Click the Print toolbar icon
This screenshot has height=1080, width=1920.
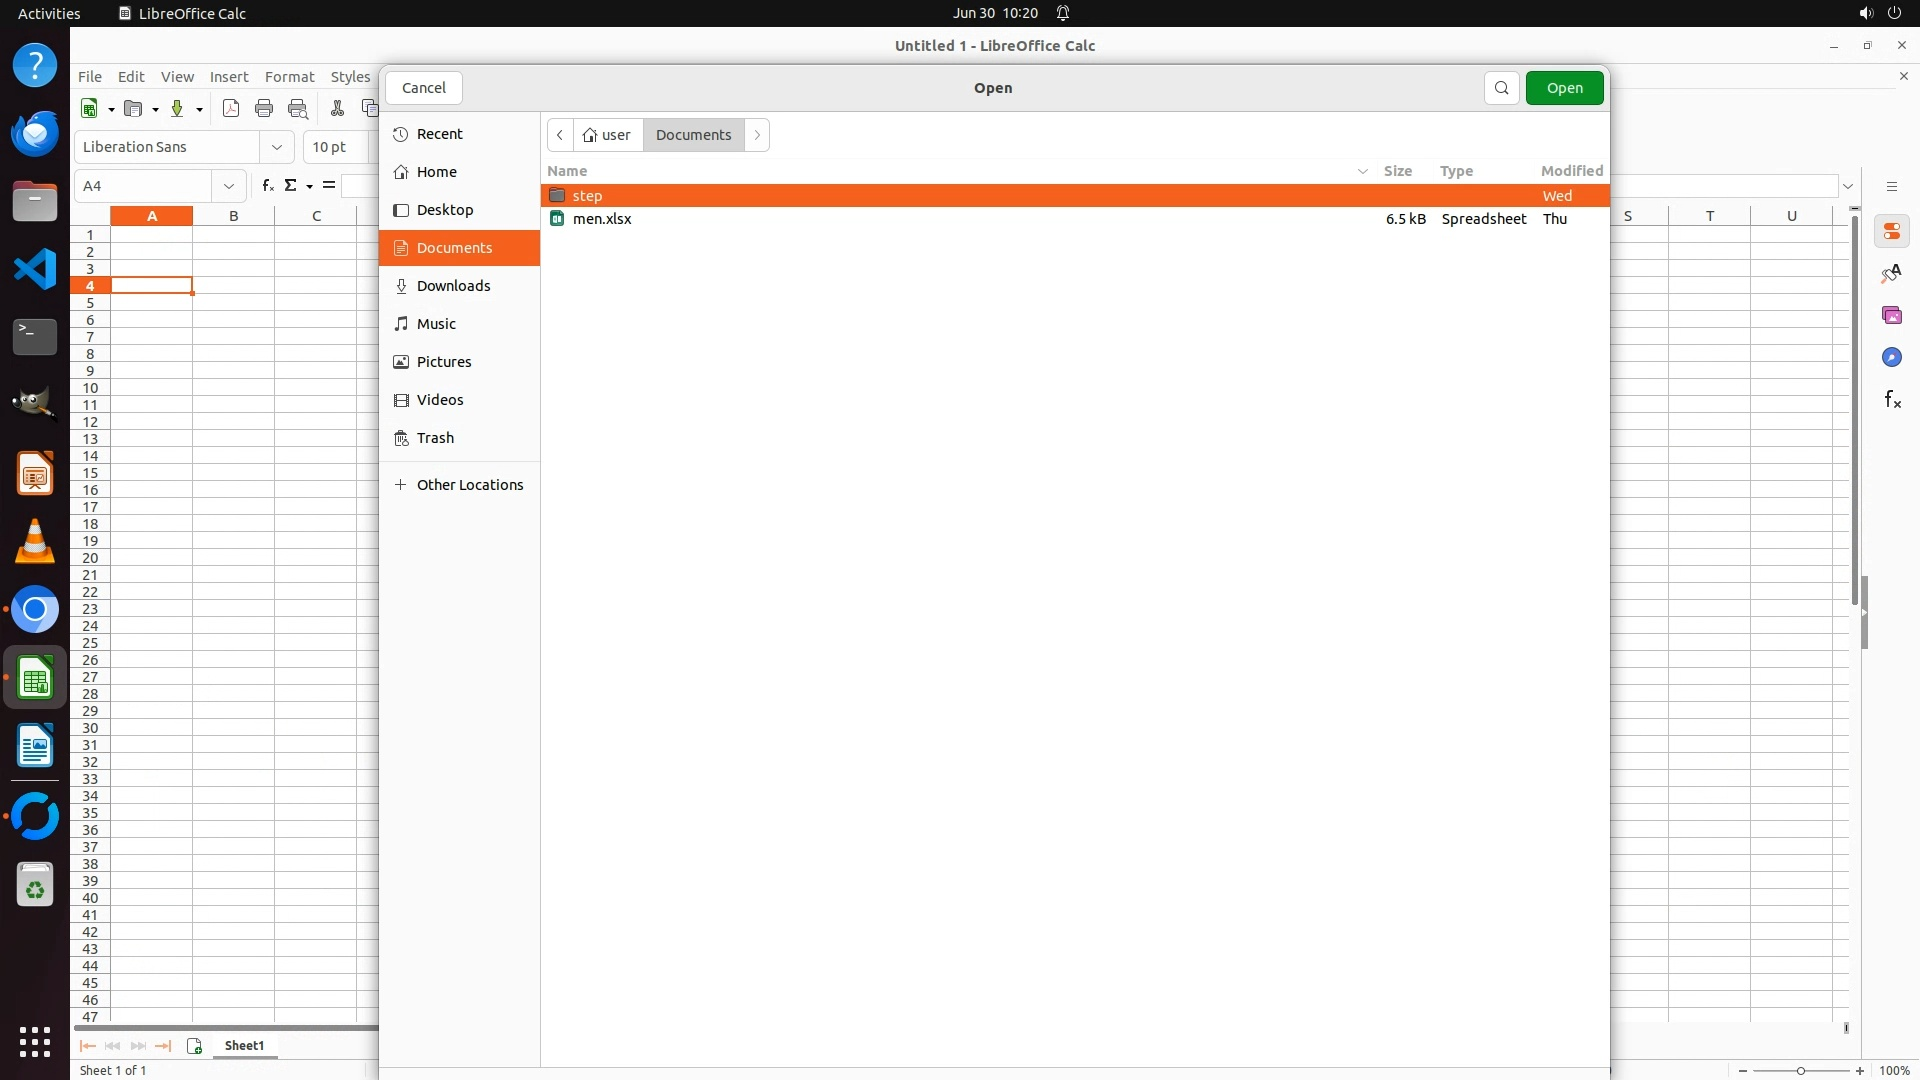tap(264, 109)
